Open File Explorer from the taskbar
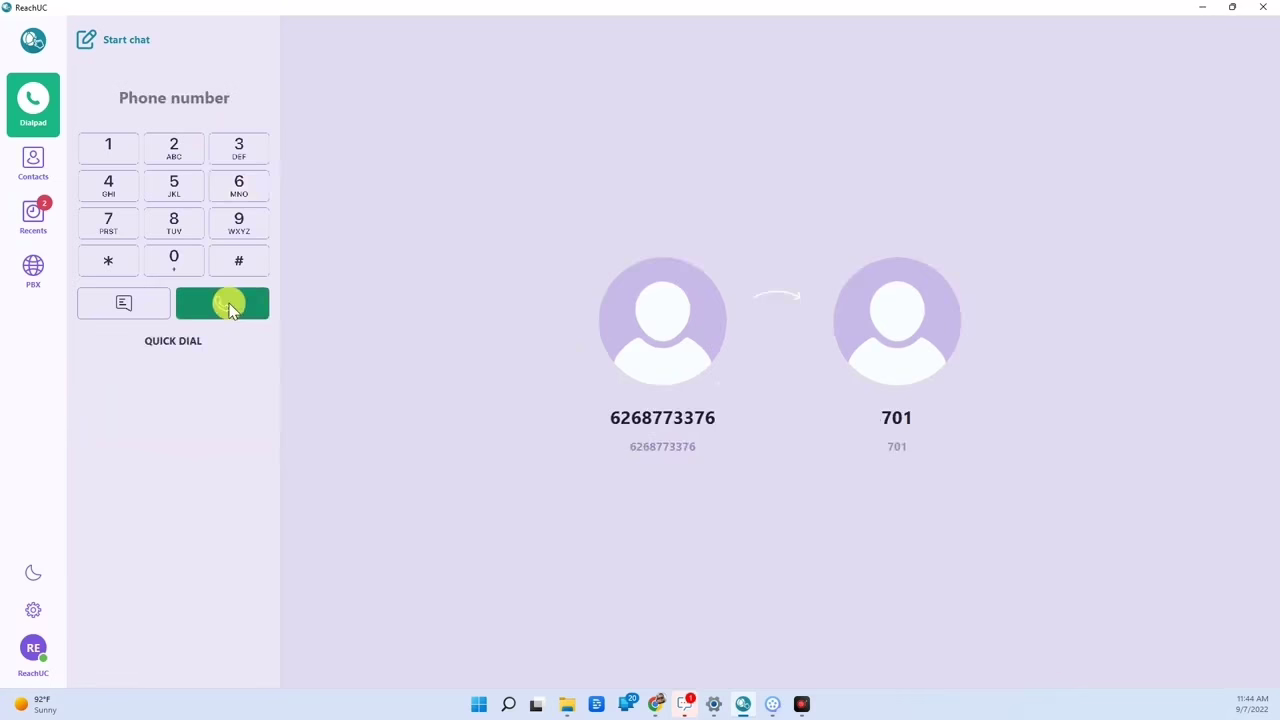The image size is (1280, 720). click(567, 704)
